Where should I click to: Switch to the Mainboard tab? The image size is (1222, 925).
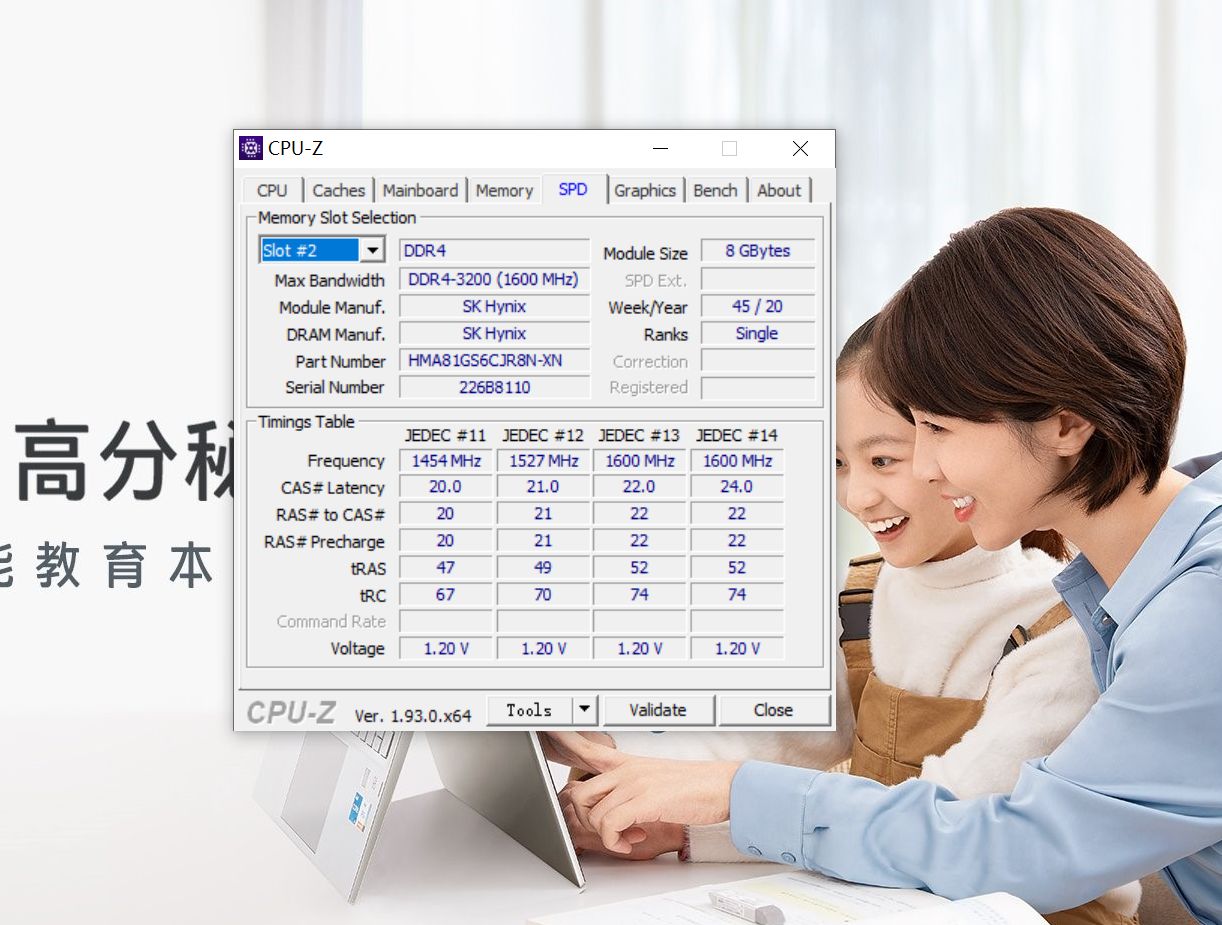point(420,190)
